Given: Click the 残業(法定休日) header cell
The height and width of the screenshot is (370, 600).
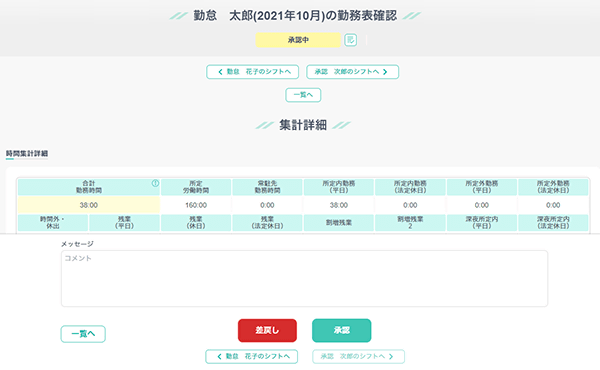Looking at the screenshot, I should coord(267,223).
